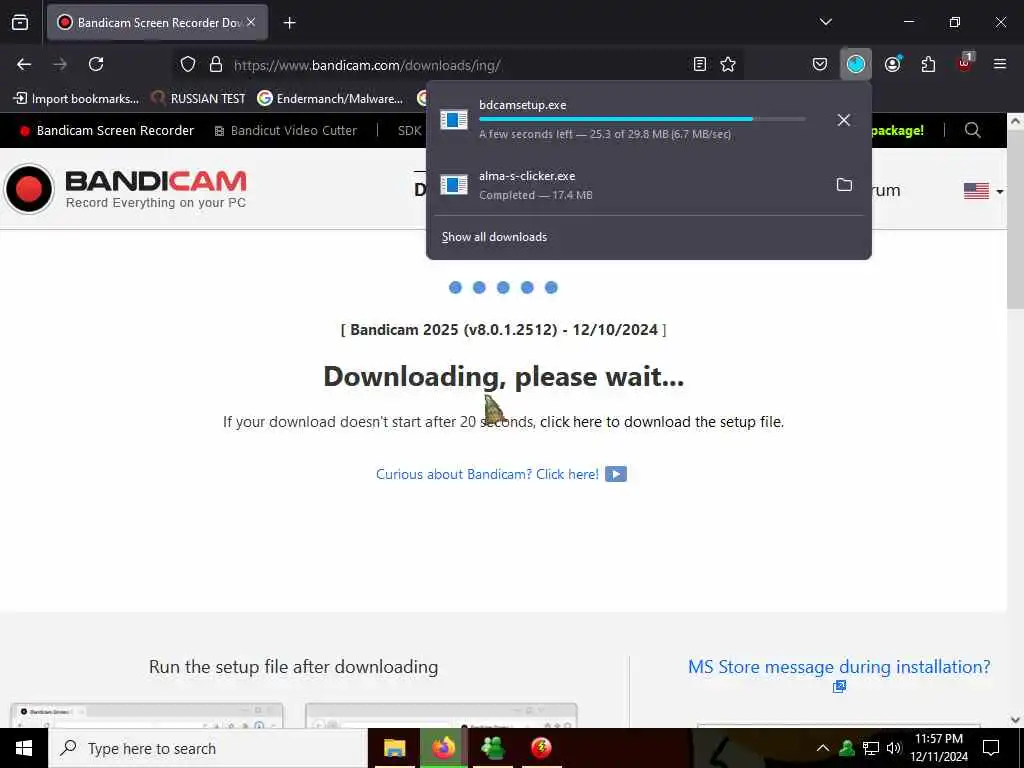The width and height of the screenshot is (1024, 768).
Task: Open the external link icon under MS Store message
Action: [839, 686]
